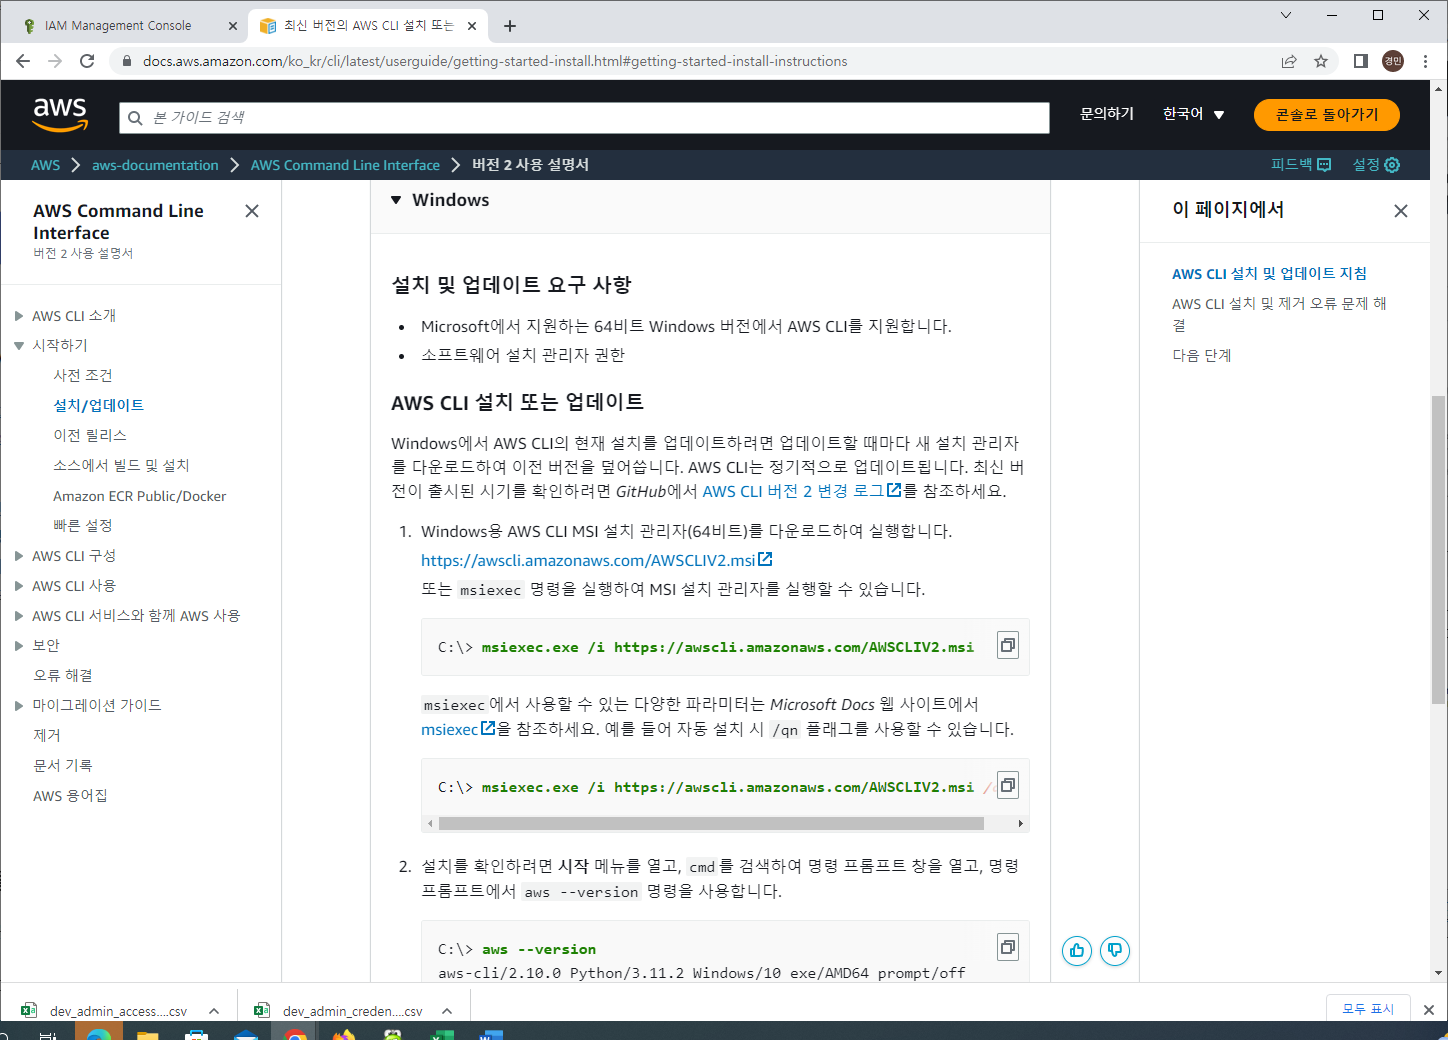Screen dimensions: 1448x1040
Task: Open 빠른 설정 in sidebar
Action: 83,526
